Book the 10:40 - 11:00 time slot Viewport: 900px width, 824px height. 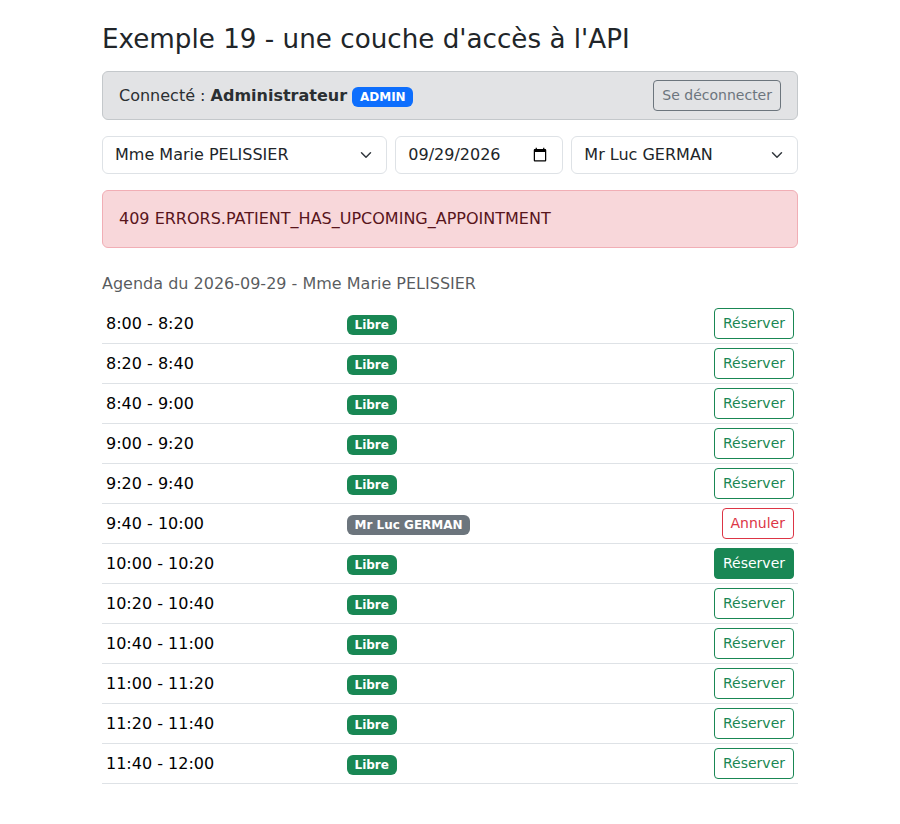(x=754, y=643)
